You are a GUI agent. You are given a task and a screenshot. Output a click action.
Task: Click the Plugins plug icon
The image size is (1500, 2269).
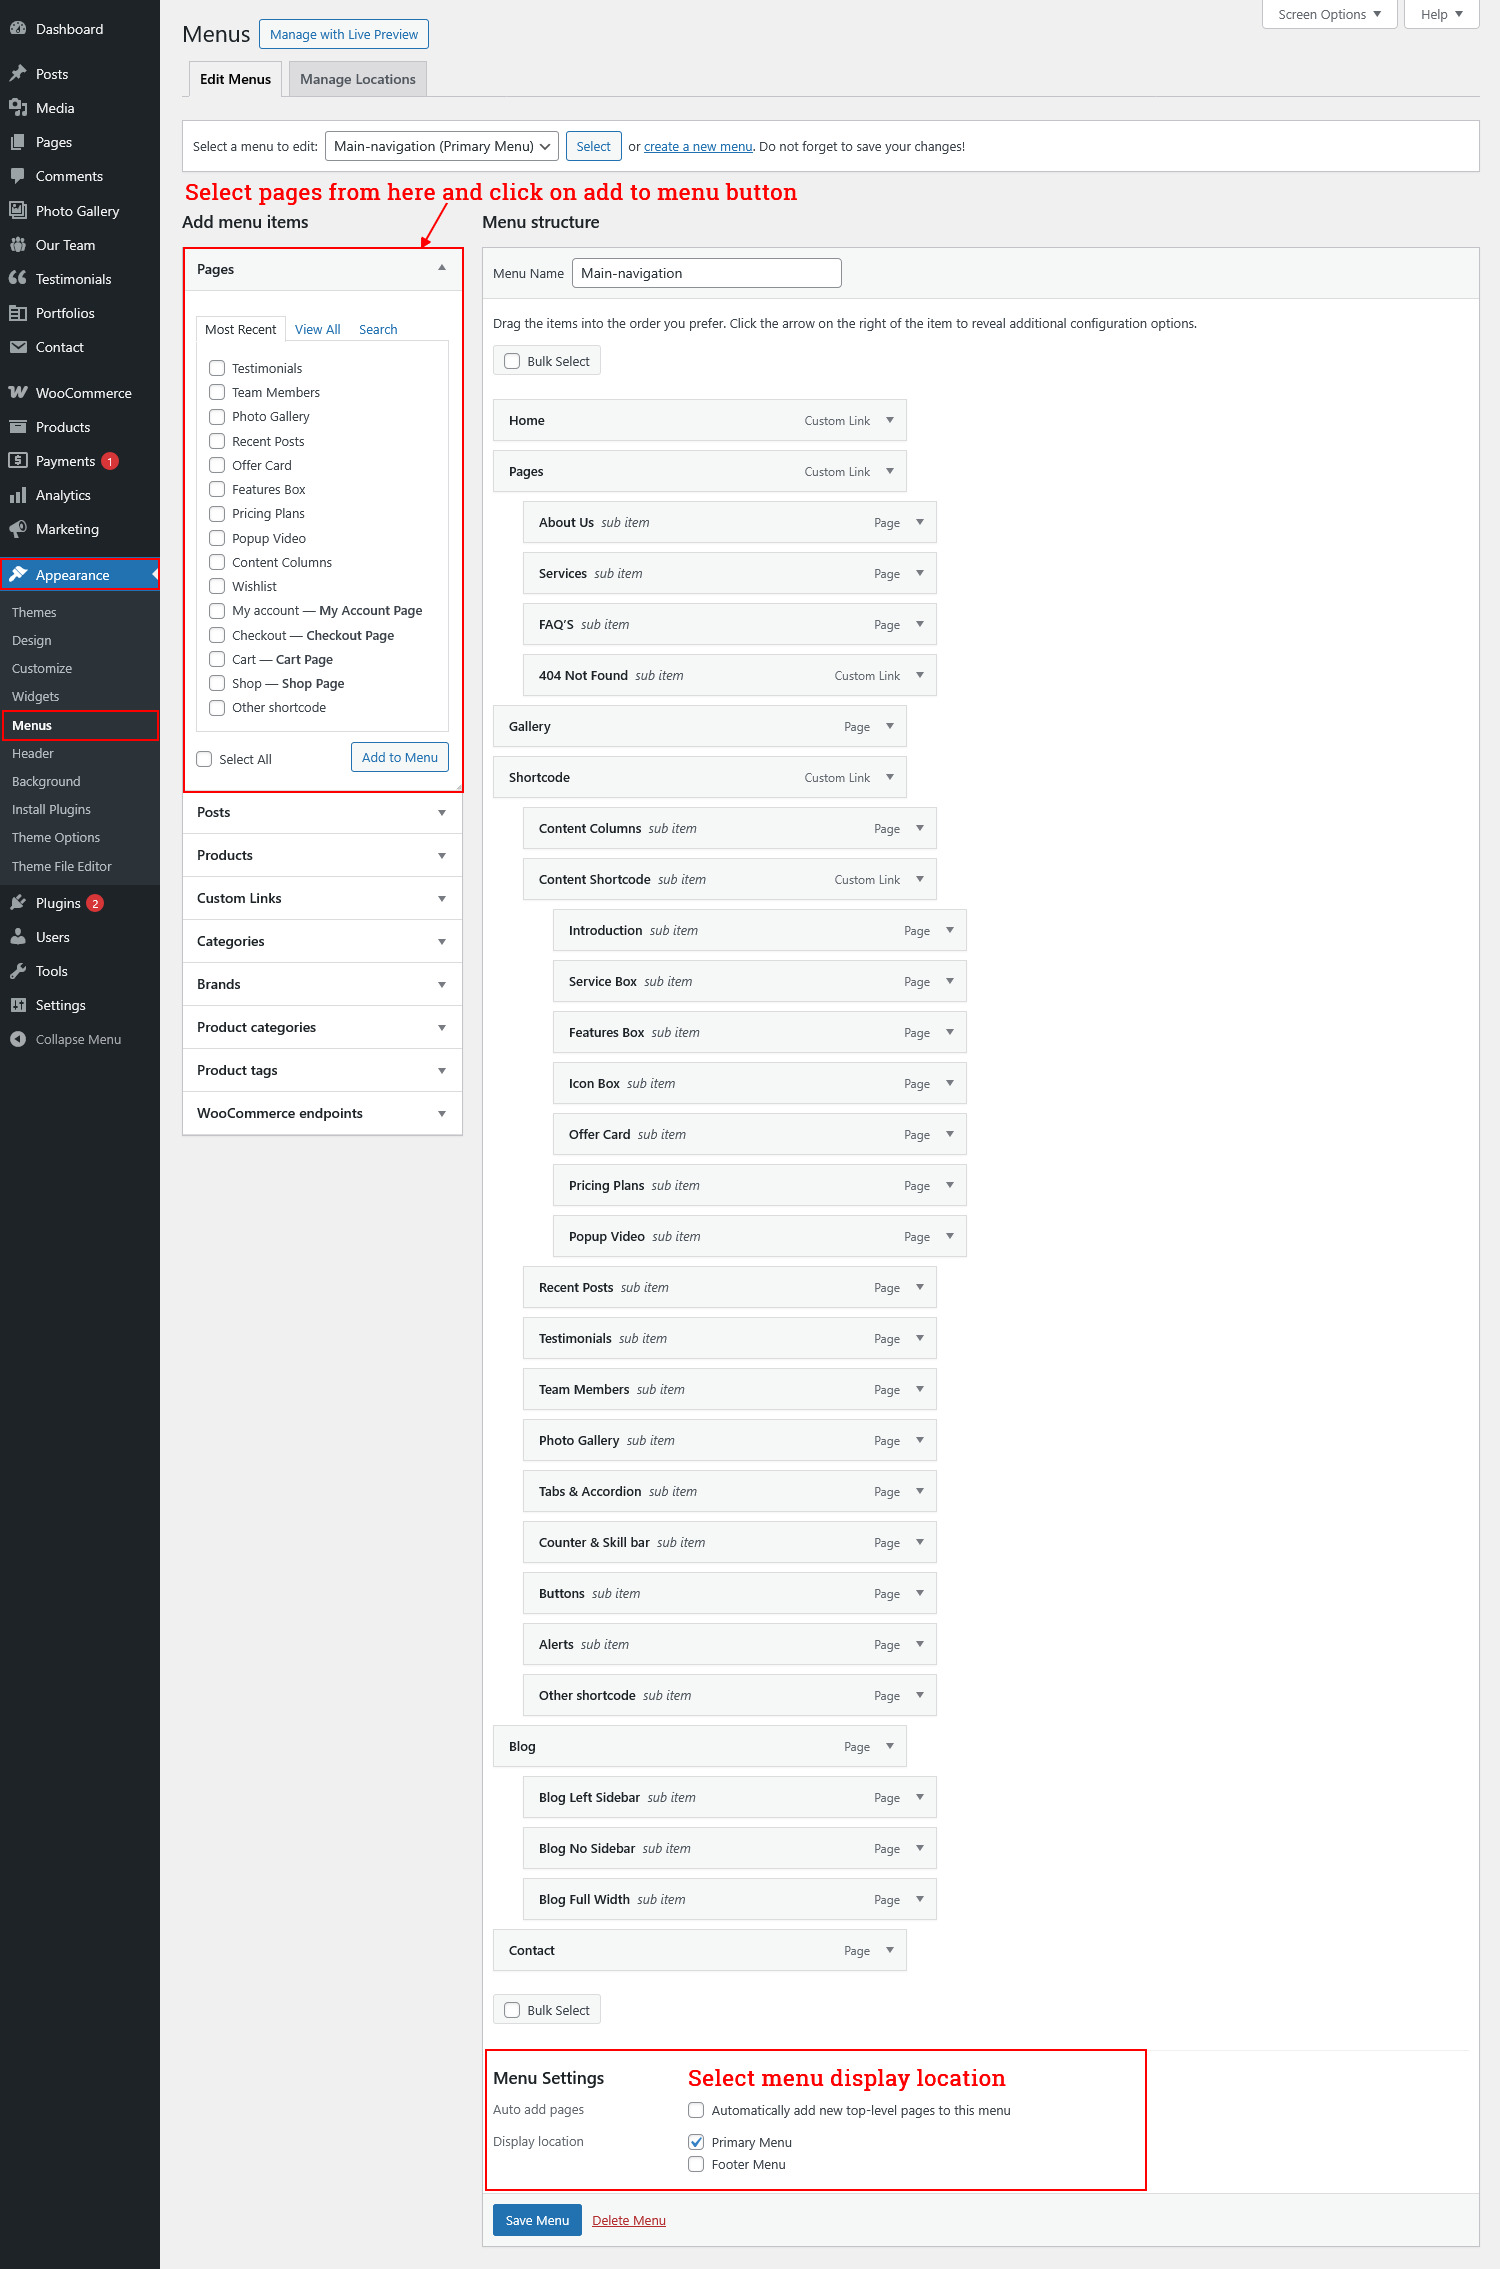(x=18, y=903)
